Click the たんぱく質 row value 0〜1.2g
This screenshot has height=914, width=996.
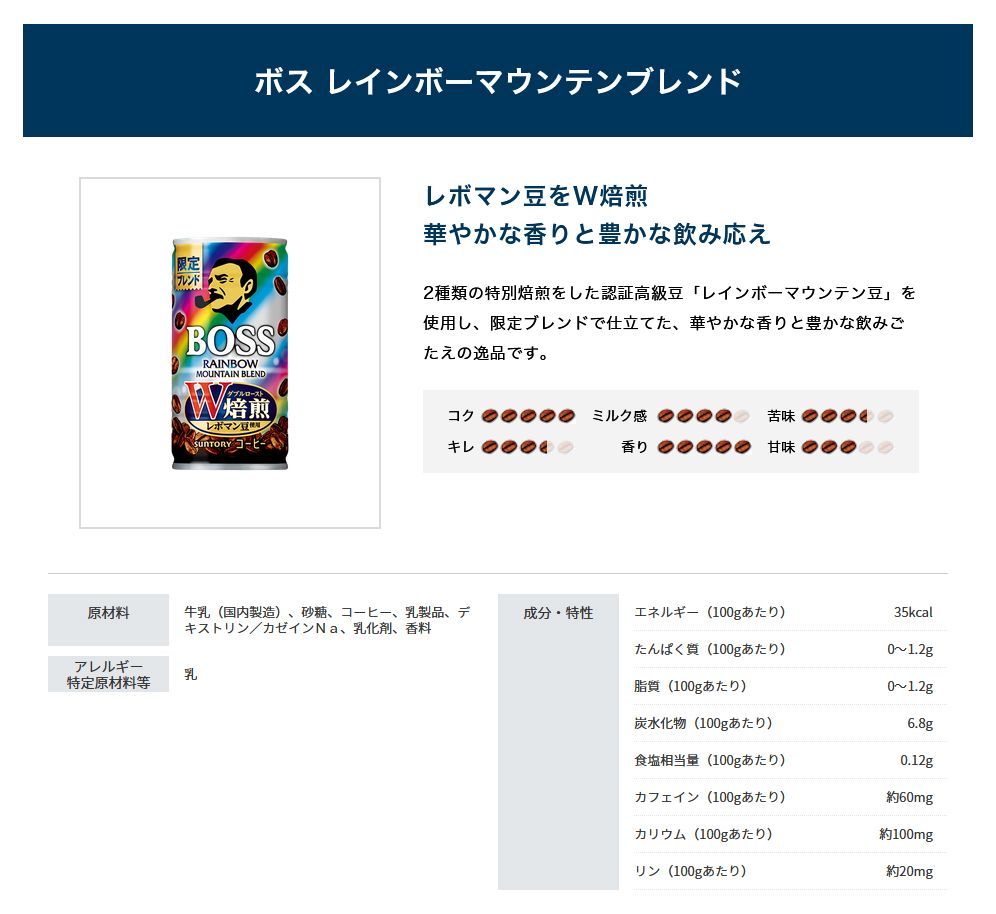point(910,649)
